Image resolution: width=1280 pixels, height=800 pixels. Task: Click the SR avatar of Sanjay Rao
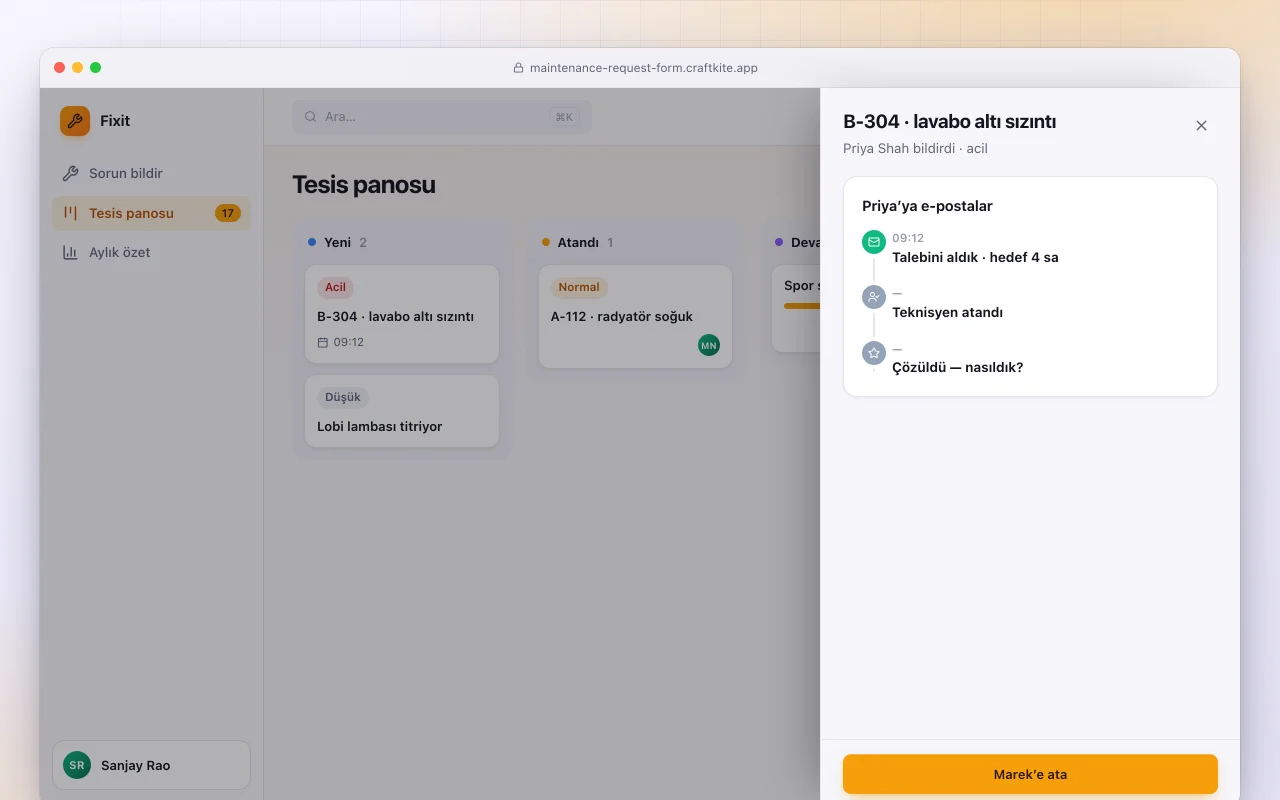(77, 765)
